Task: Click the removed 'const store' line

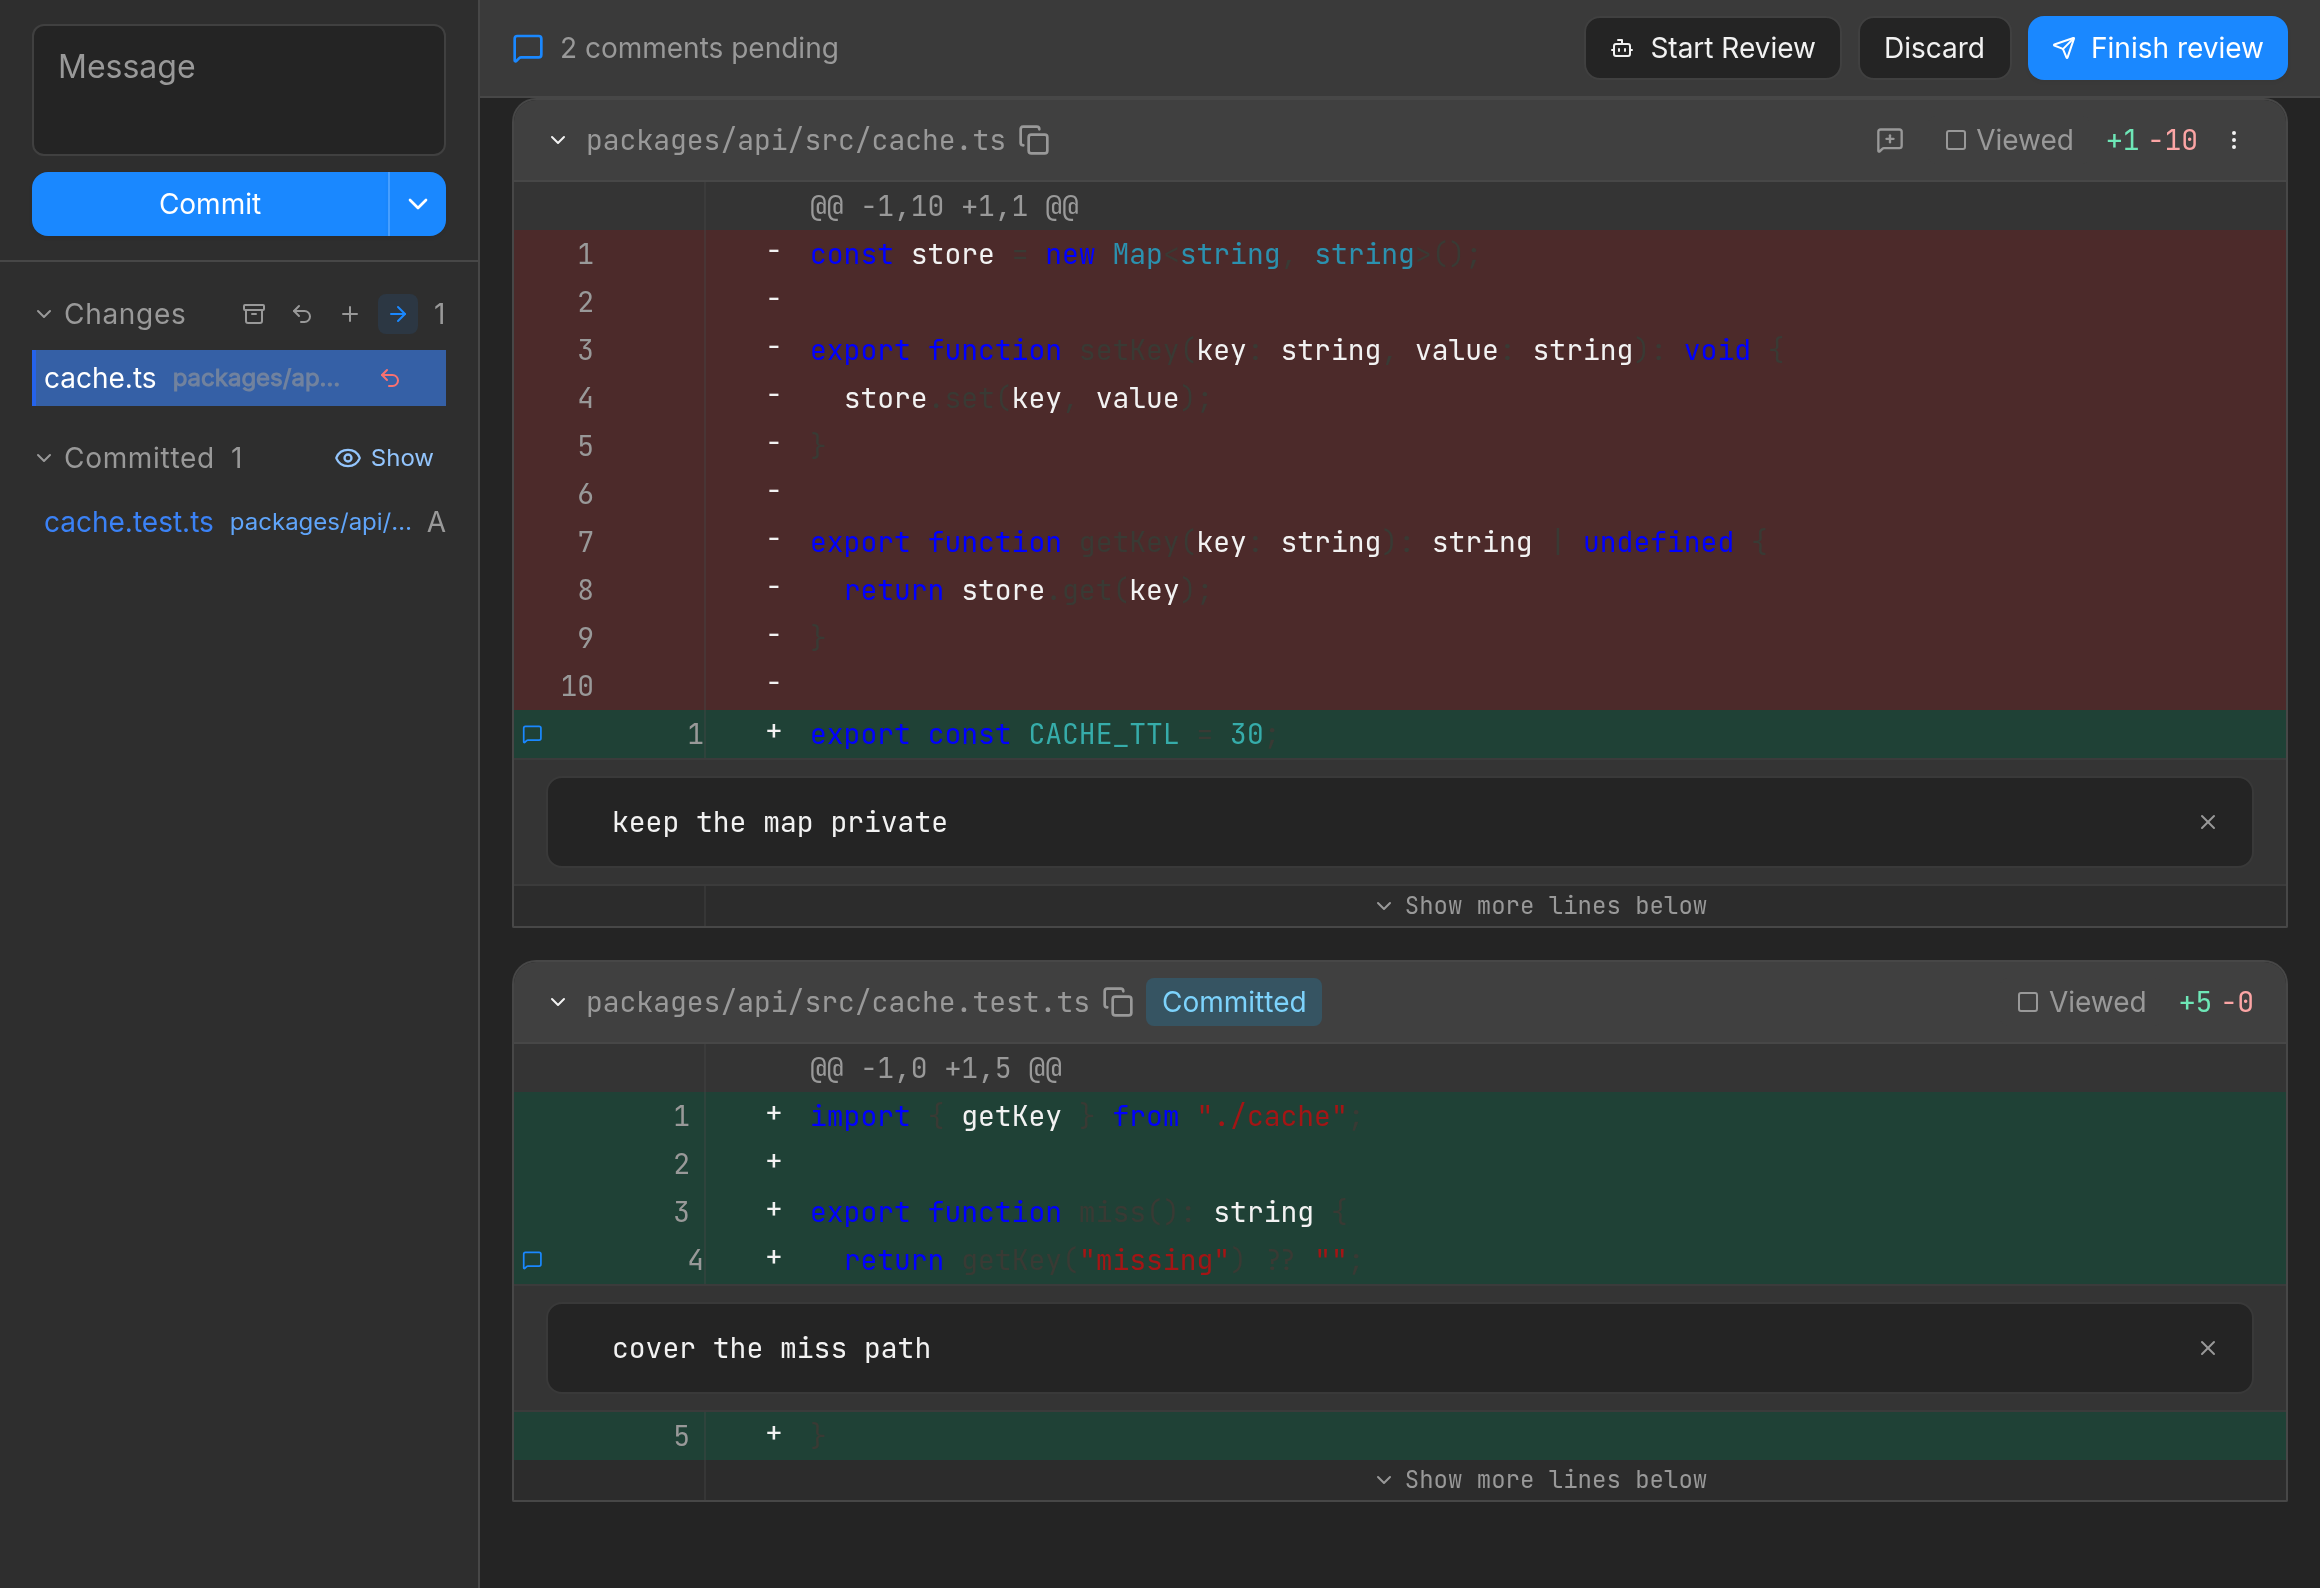Action: click(1400, 254)
